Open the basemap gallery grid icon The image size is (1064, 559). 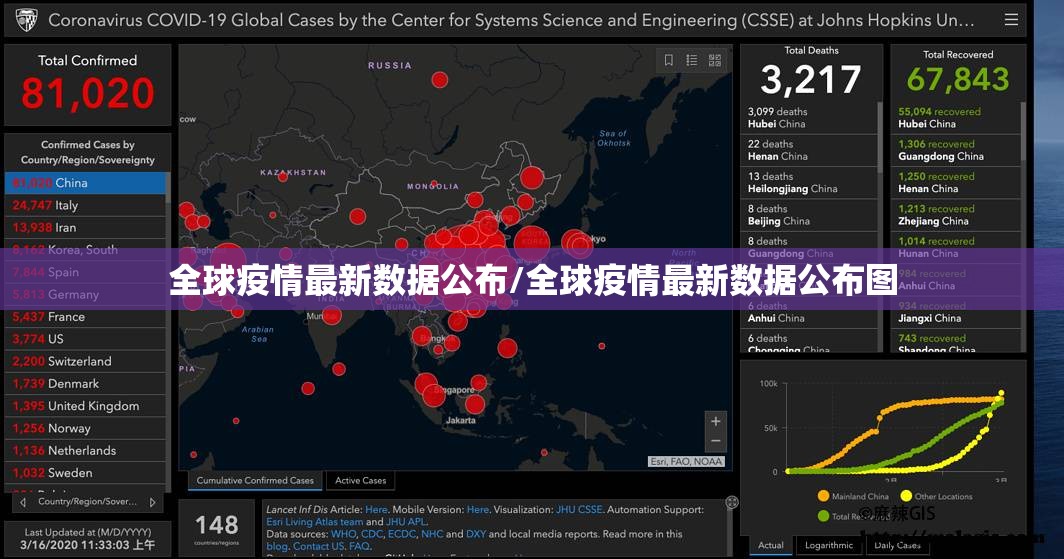pos(715,61)
